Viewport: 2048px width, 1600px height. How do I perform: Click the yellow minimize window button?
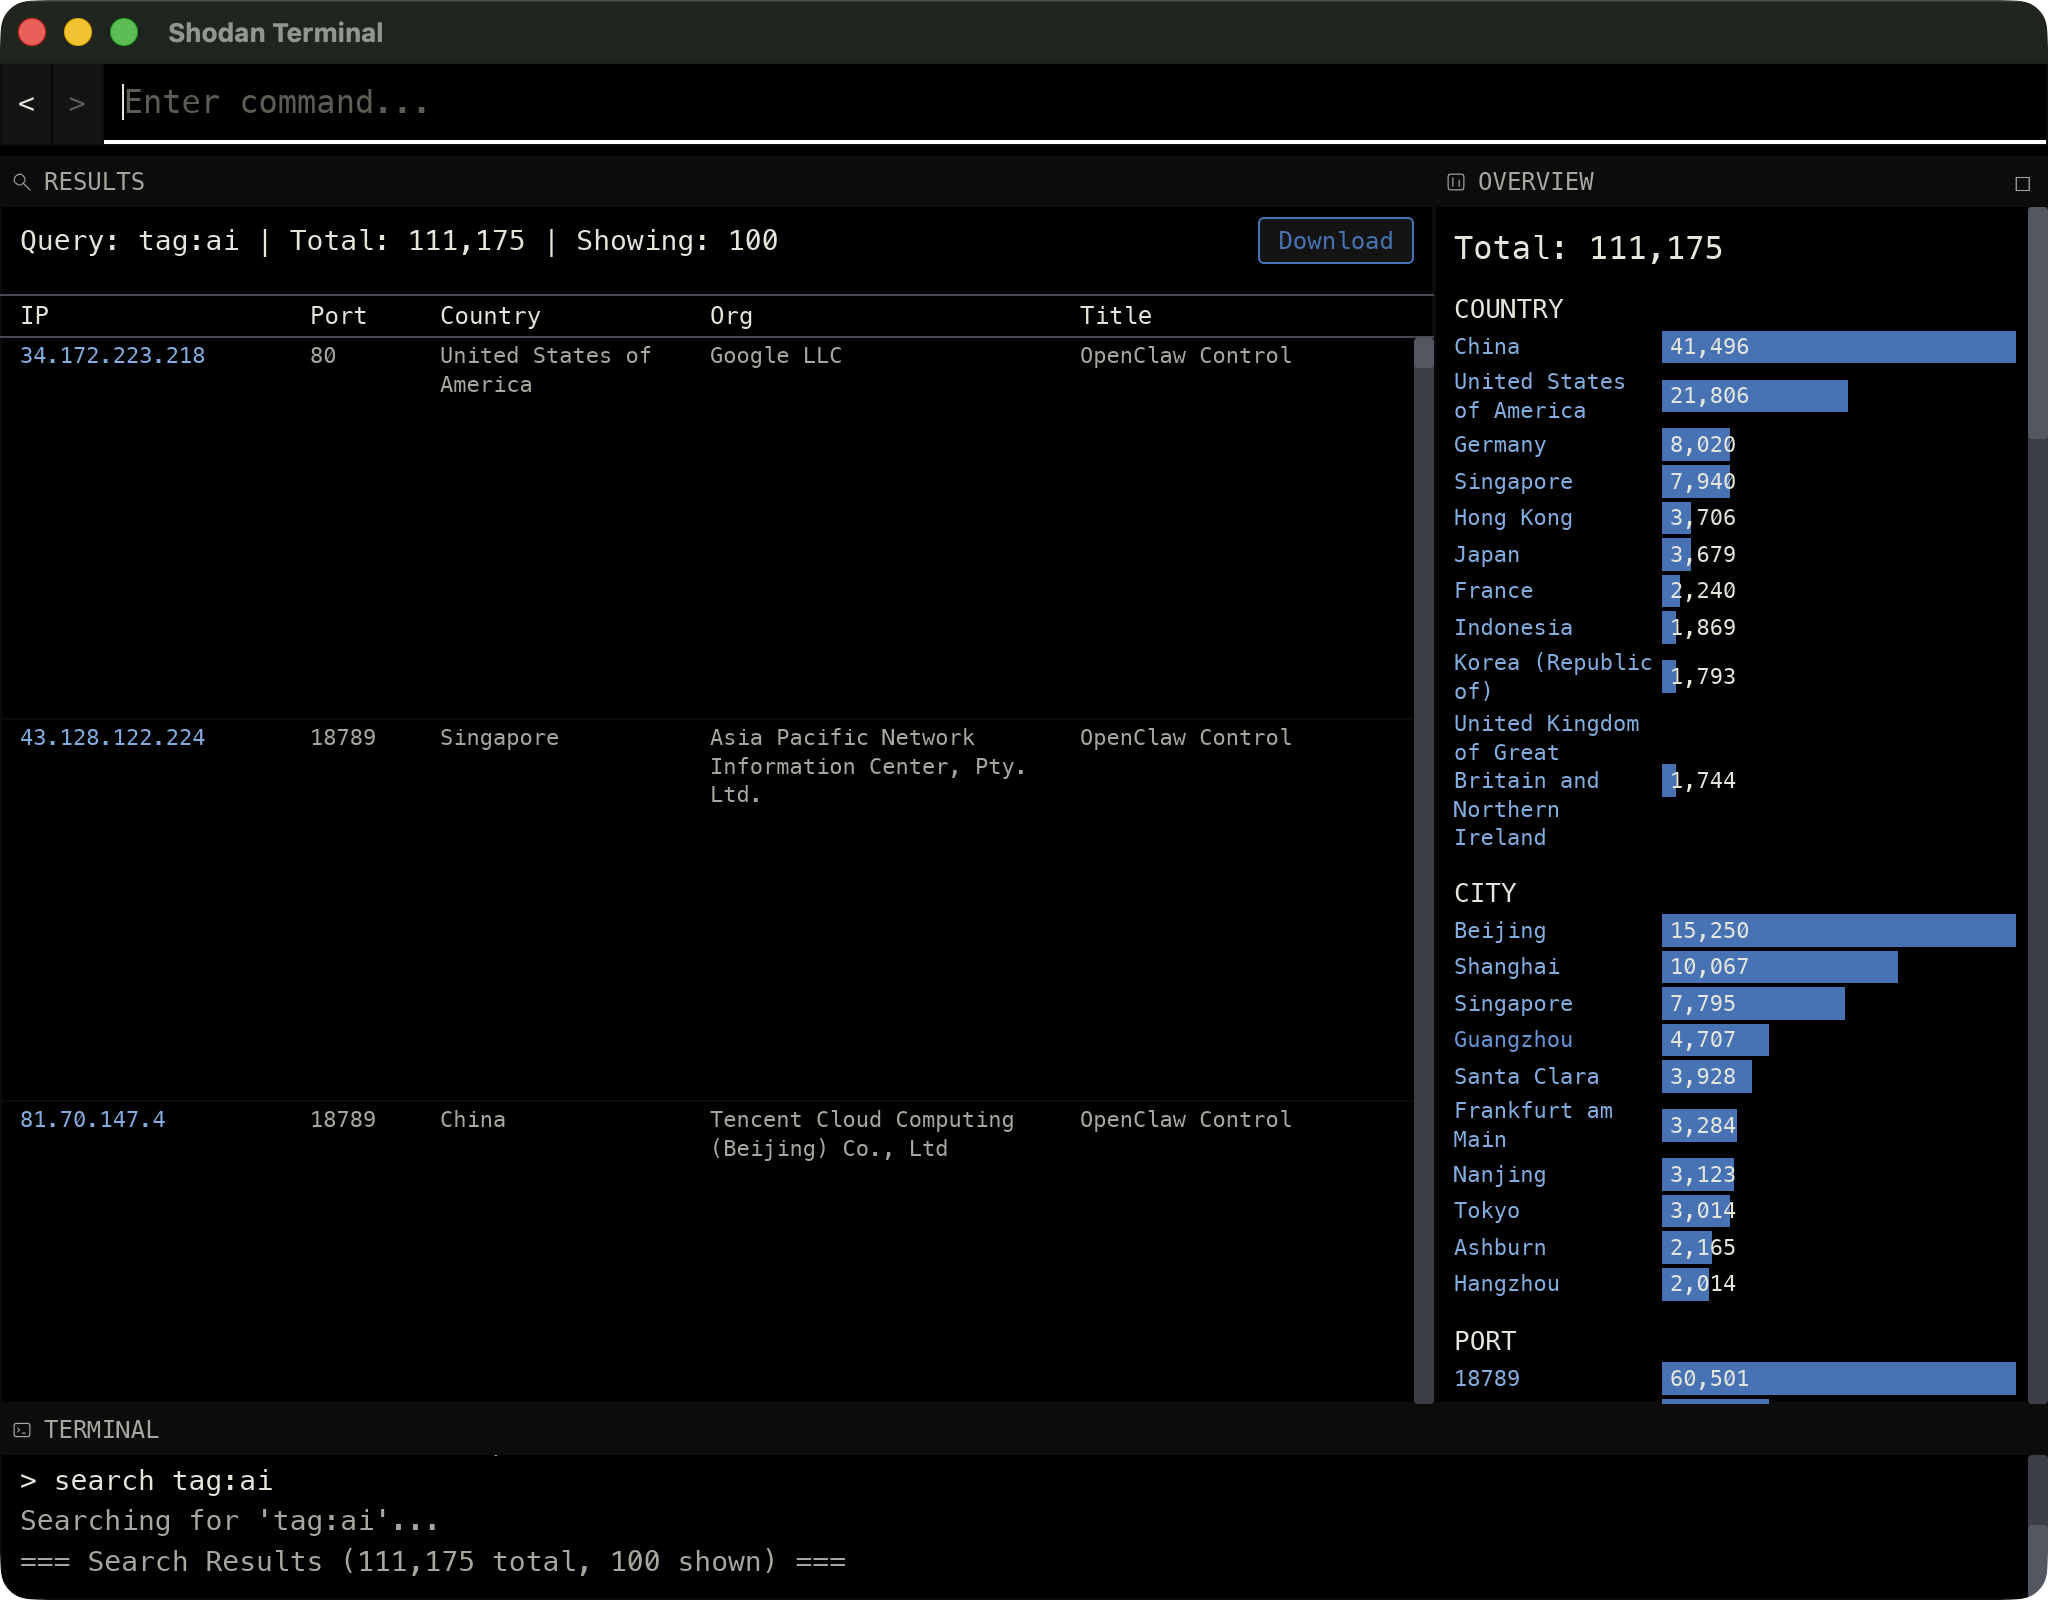coord(78,33)
